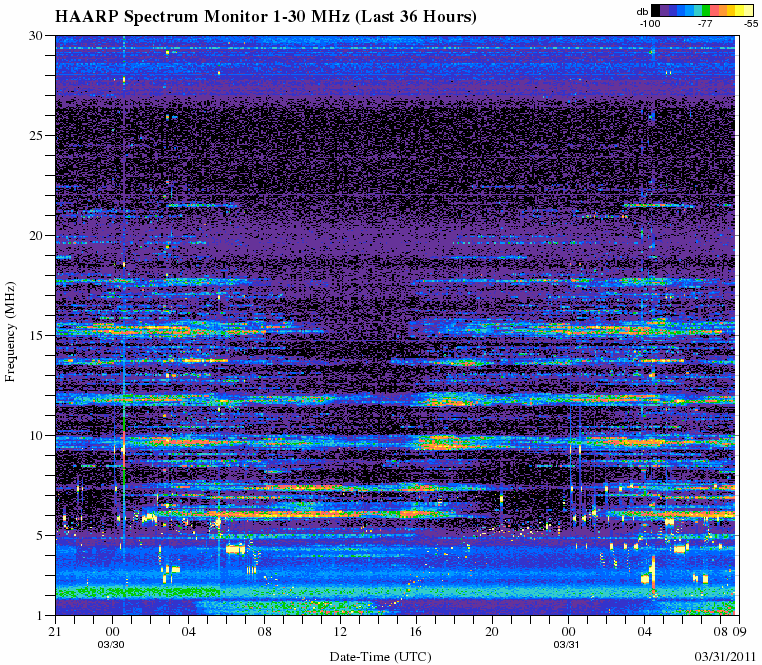The width and height of the screenshot is (762, 665).
Task: Click the '-55' legend value
Action: point(750,23)
